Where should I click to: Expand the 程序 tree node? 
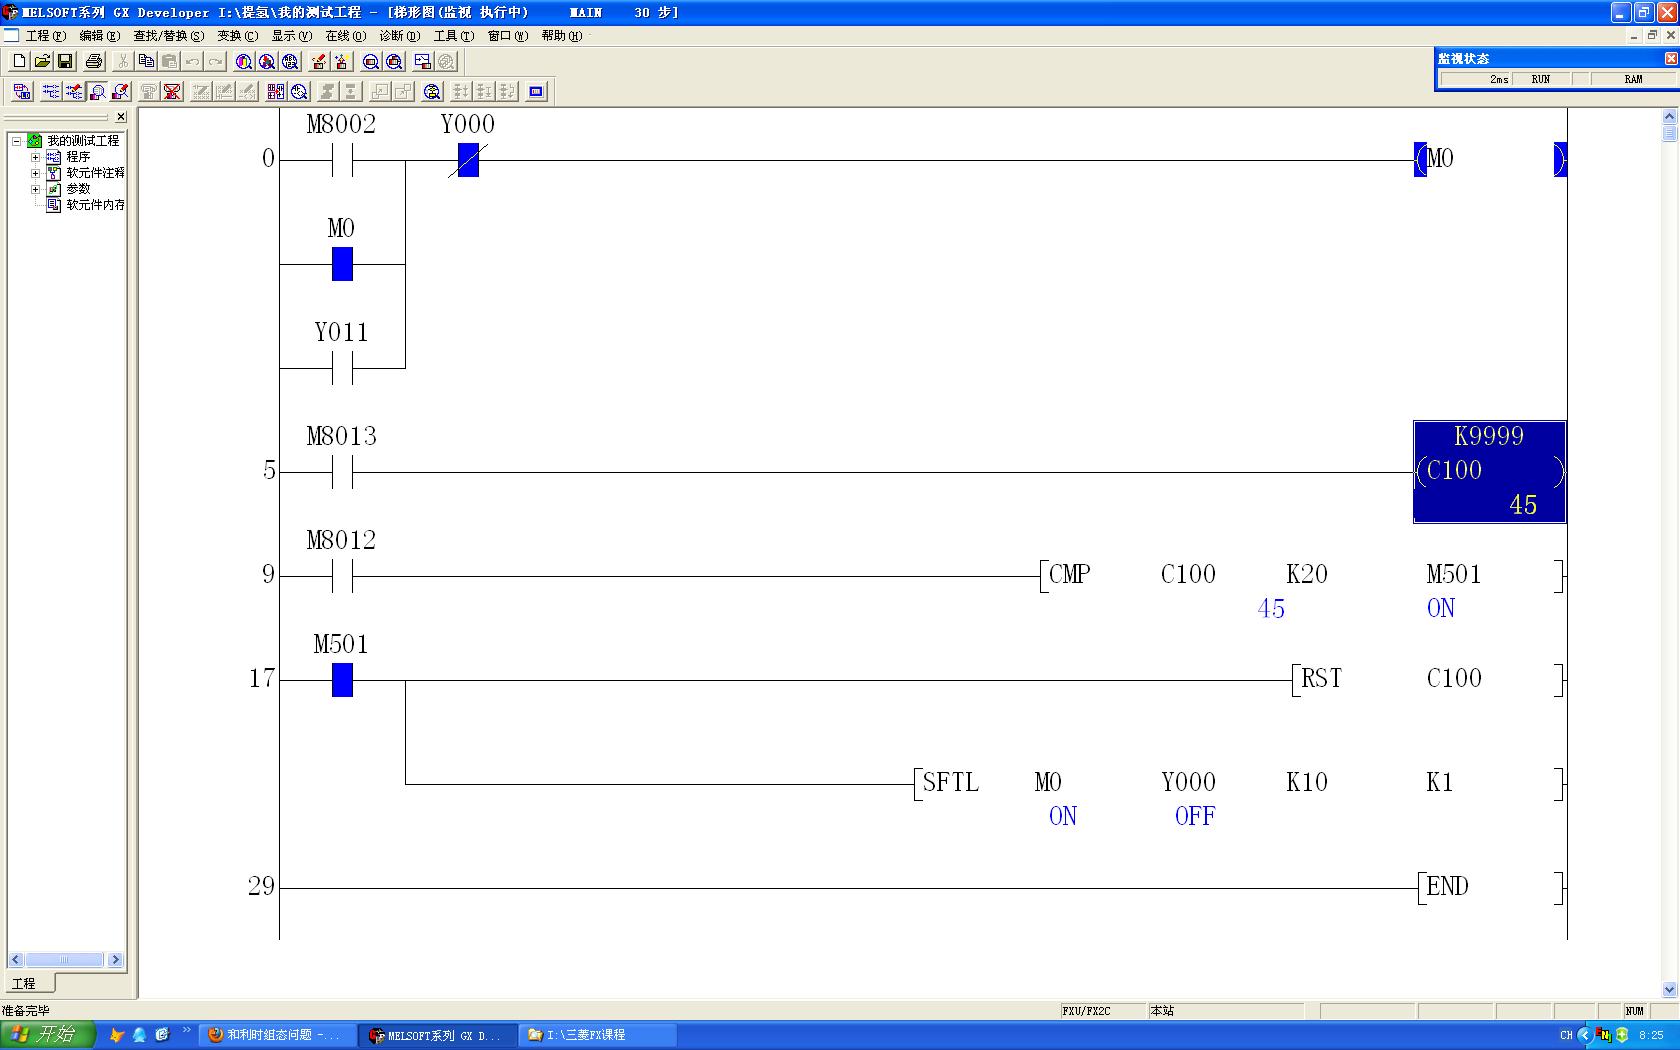point(36,157)
